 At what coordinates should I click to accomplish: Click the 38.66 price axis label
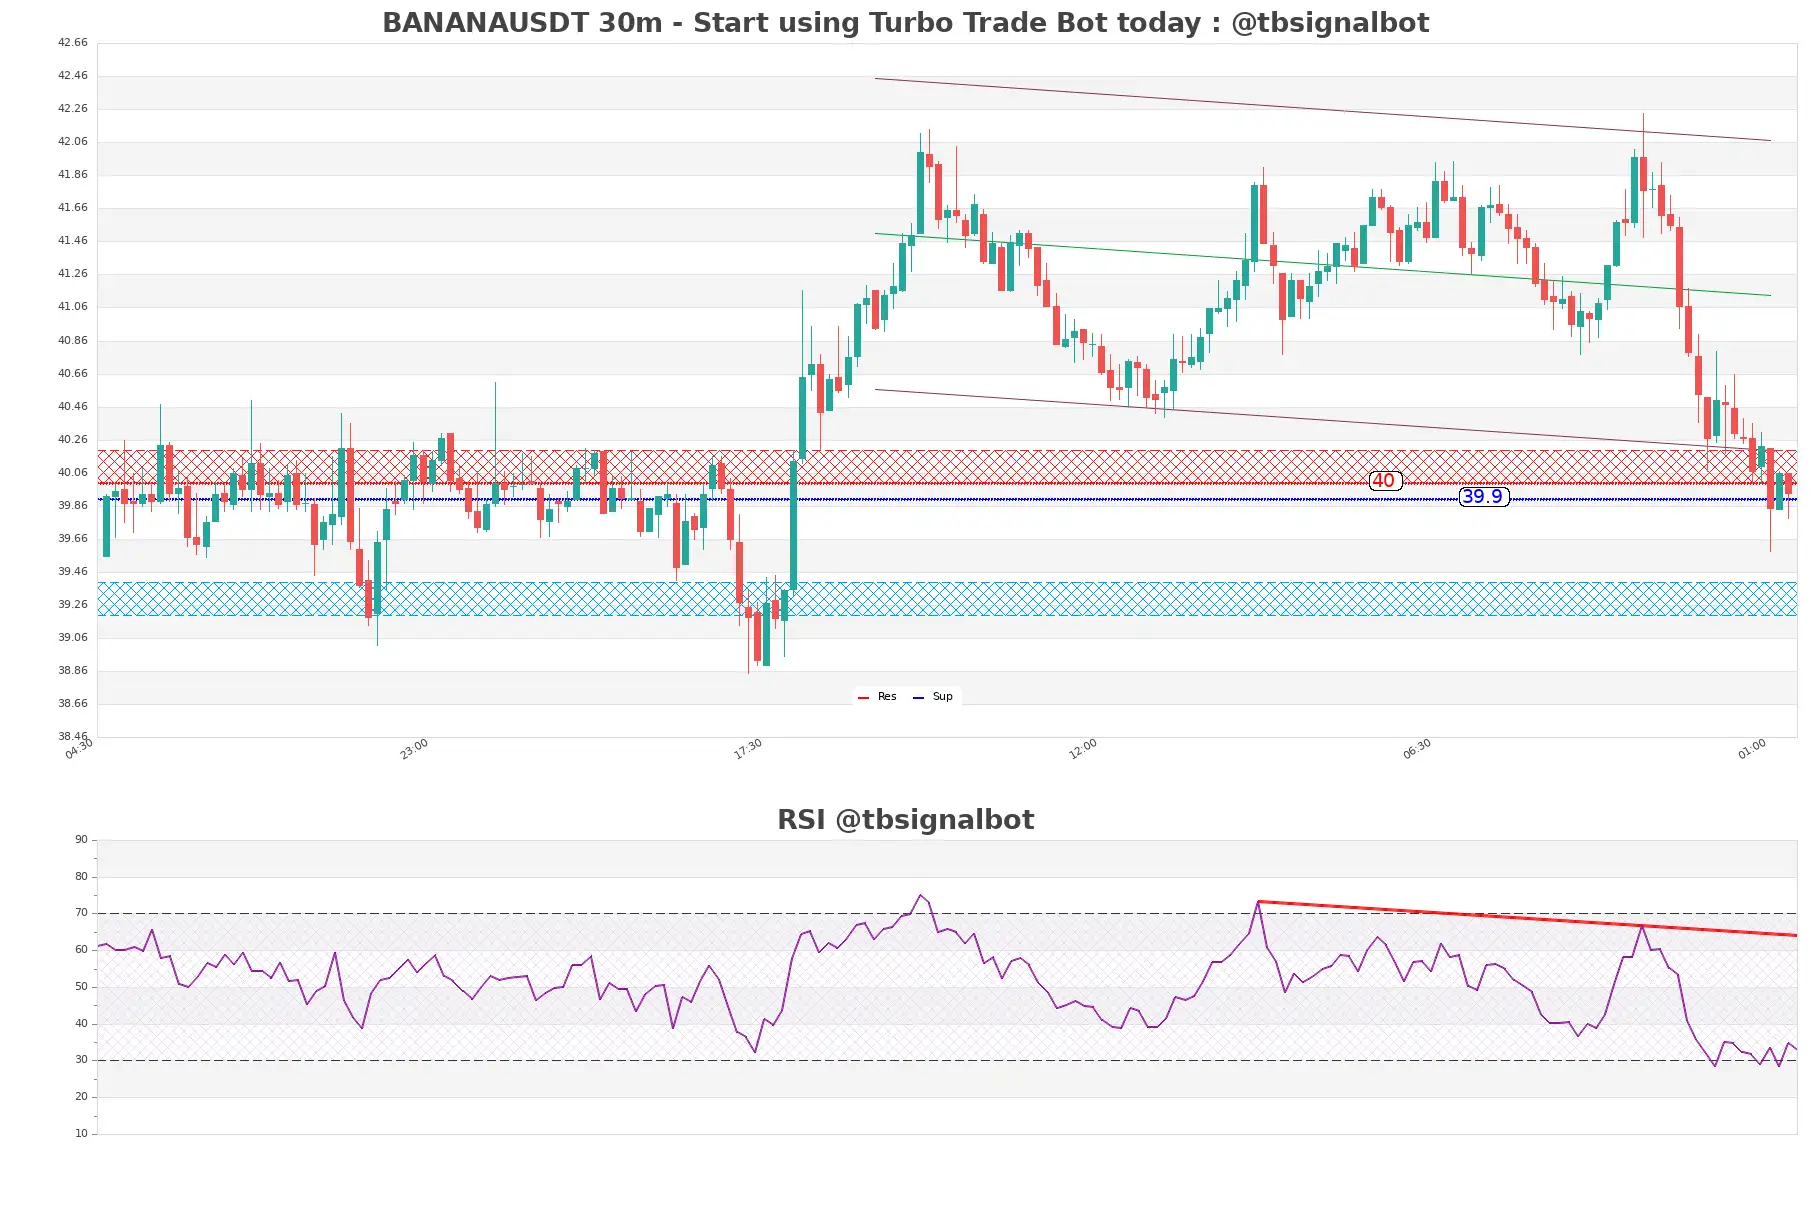(x=72, y=704)
